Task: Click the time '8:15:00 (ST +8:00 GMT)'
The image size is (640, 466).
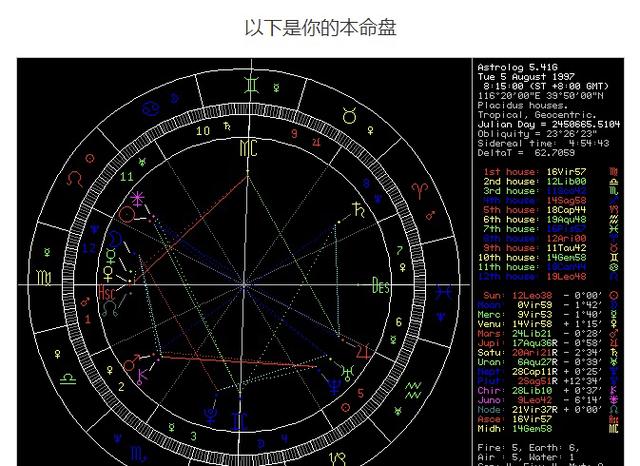Action: point(546,87)
